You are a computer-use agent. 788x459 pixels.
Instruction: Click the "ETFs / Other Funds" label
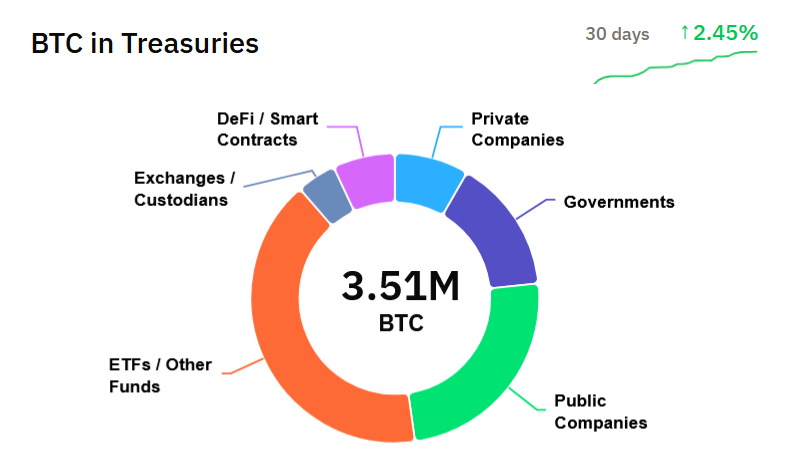(x=160, y=375)
